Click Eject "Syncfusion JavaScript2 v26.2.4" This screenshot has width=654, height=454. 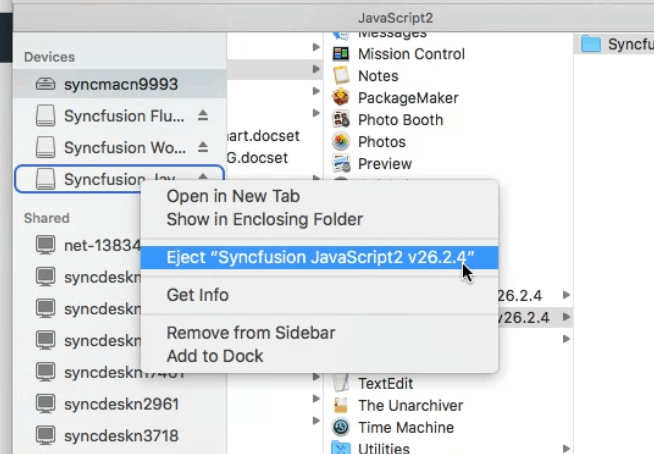point(320,257)
